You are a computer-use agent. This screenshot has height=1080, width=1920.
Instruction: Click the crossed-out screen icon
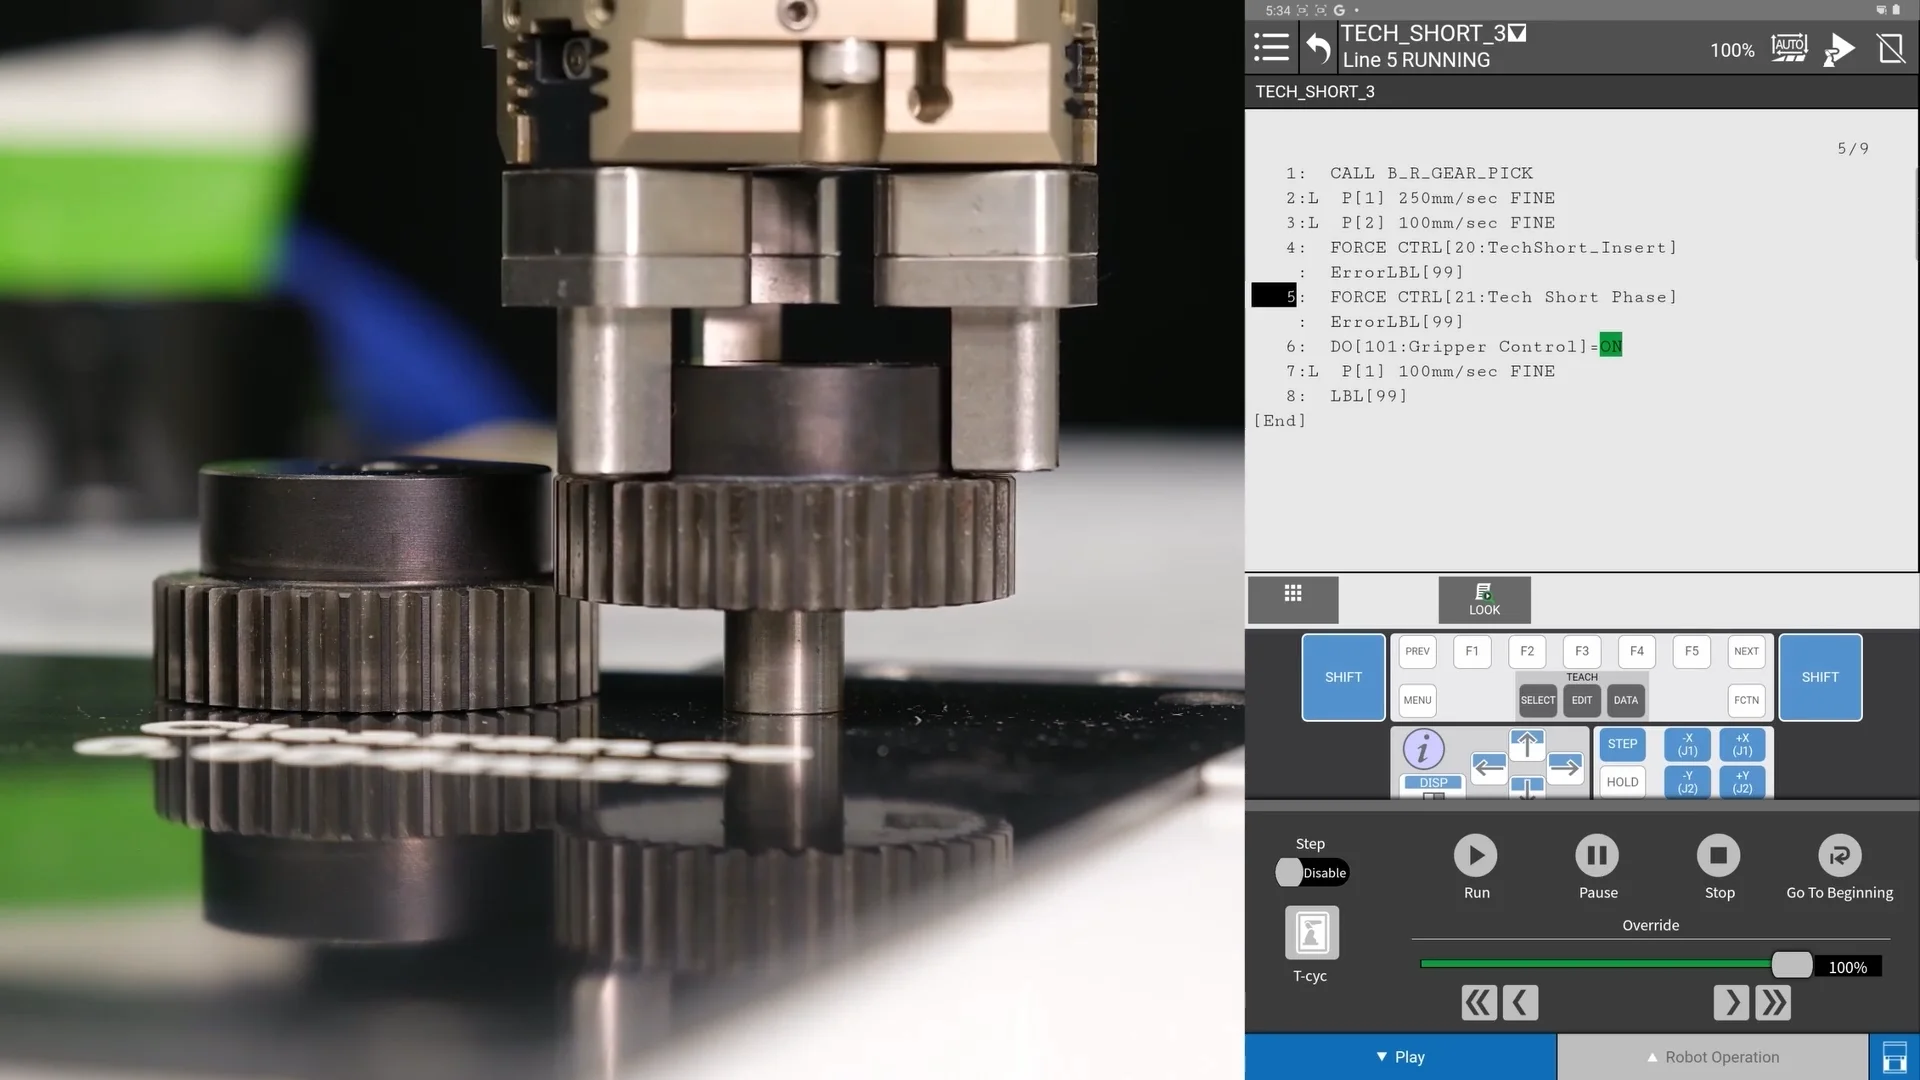pos(1891,48)
